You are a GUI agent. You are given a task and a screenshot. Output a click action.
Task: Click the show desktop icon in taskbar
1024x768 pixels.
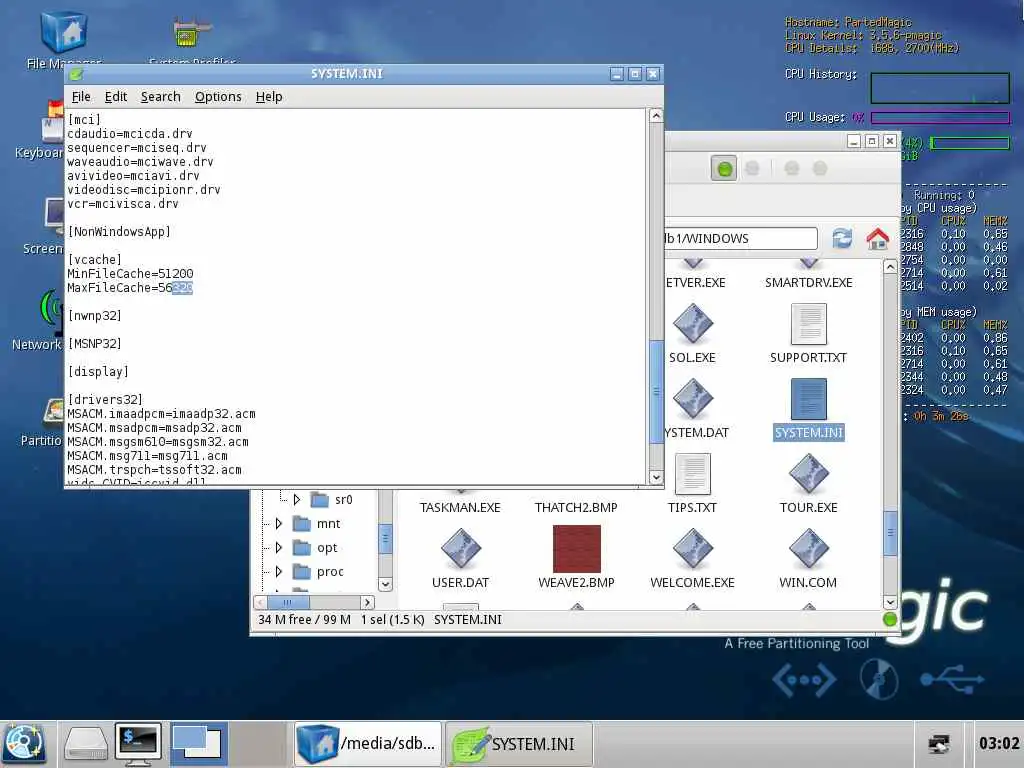click(198, 744)
